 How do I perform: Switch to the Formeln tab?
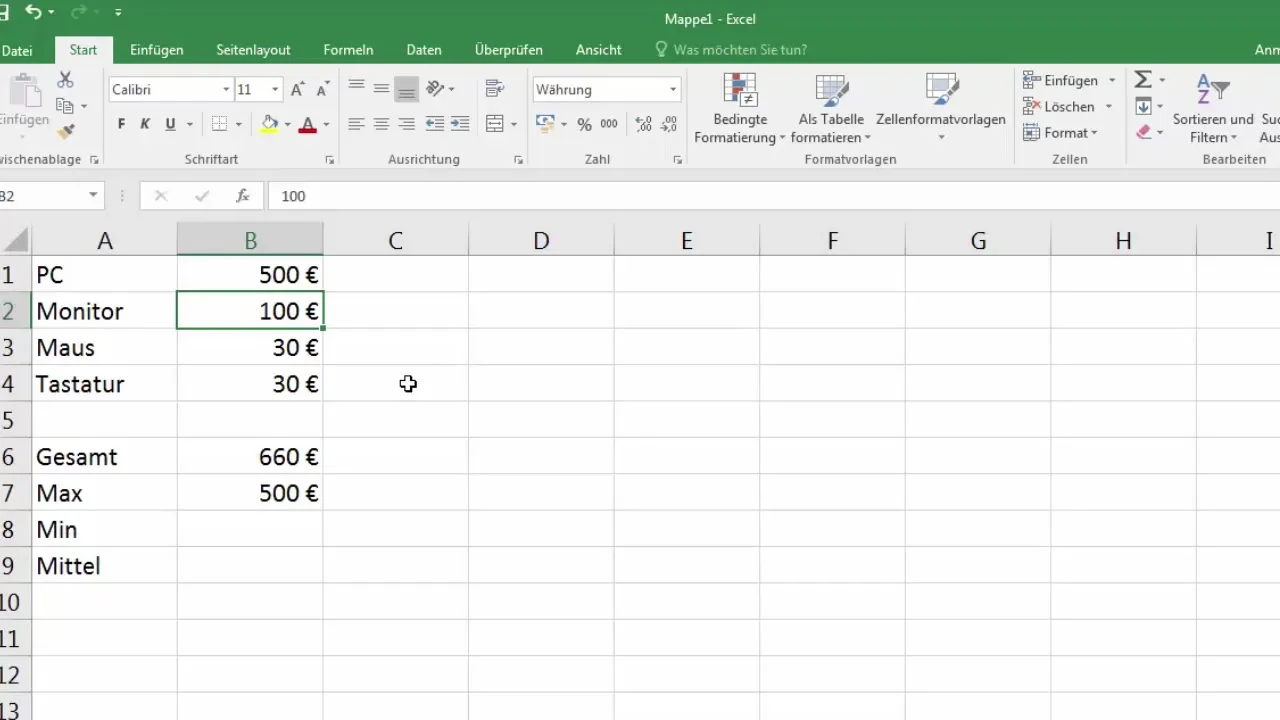pos(348,50)
